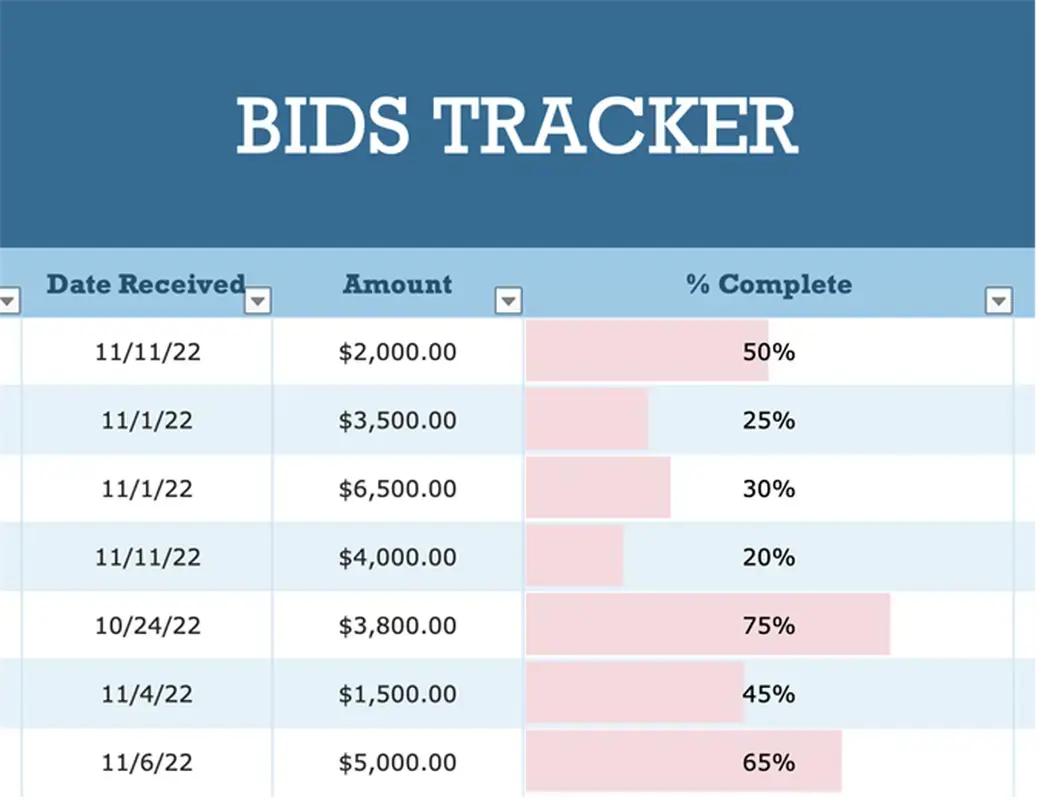
Task: Click the $3,500.00 amount cell
Action: point(397,420)
